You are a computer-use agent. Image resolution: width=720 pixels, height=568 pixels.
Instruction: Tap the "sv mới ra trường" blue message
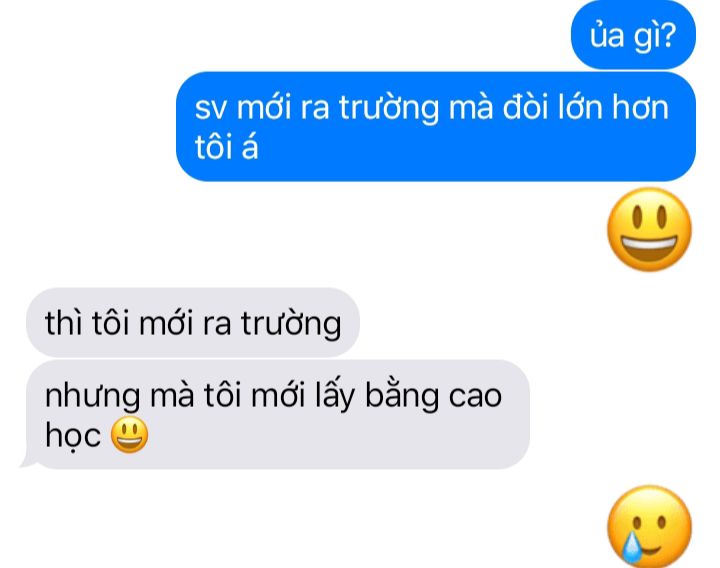435,127
